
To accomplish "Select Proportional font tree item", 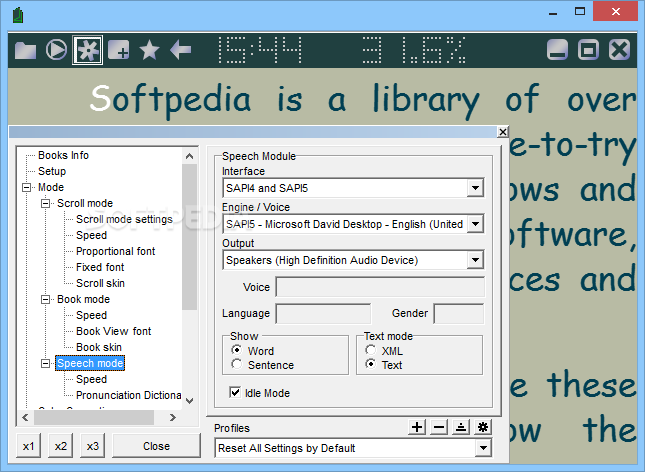I will coord(116,251).
